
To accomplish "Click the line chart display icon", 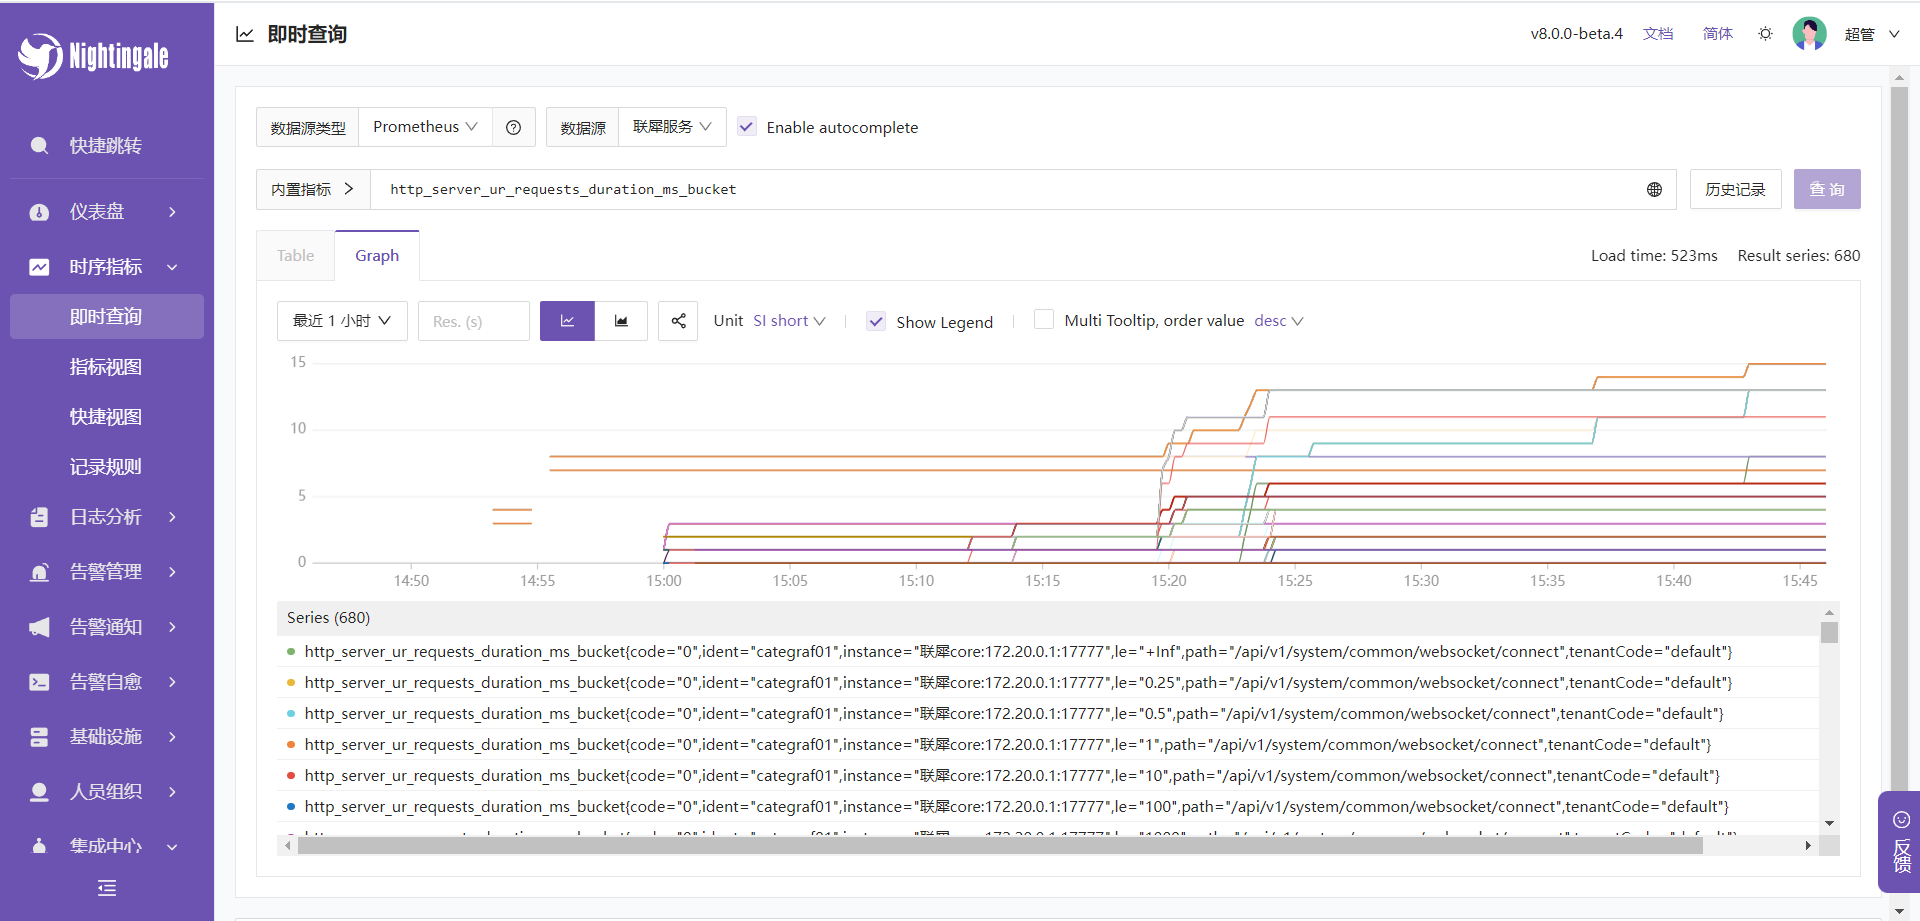I will point(567,321).
